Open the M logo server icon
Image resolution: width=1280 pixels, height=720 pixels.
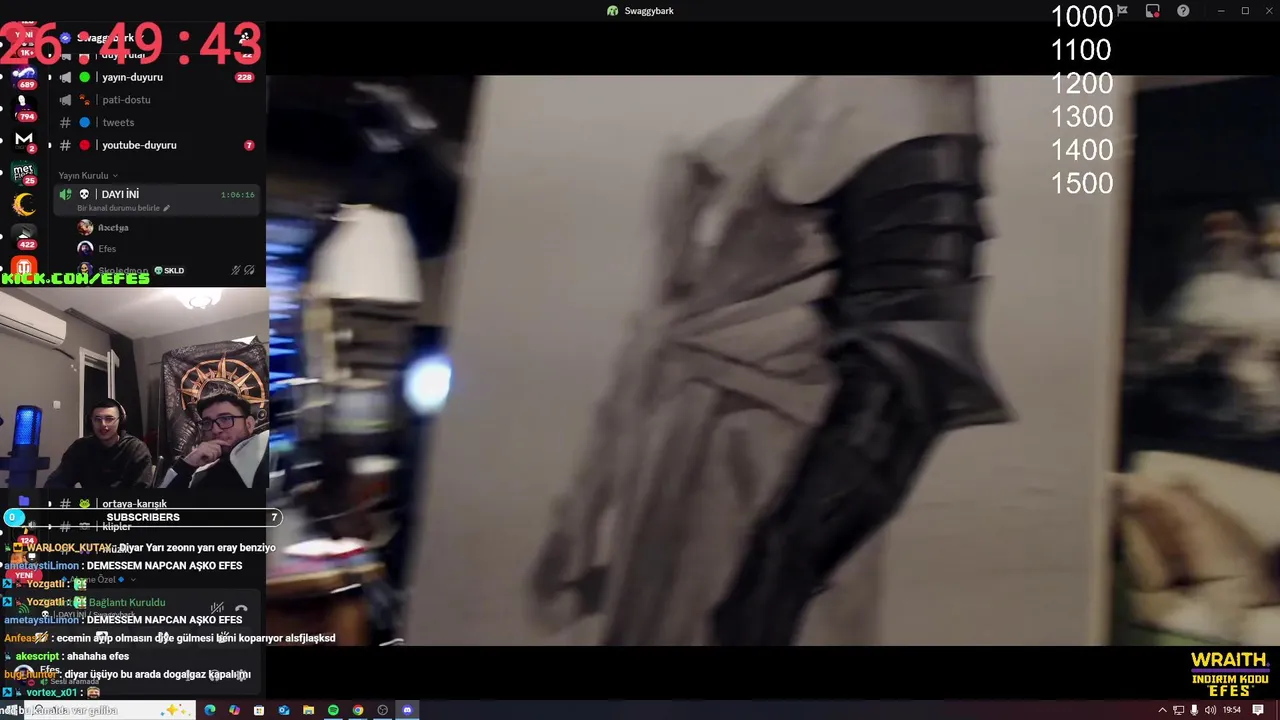[25, 139]
